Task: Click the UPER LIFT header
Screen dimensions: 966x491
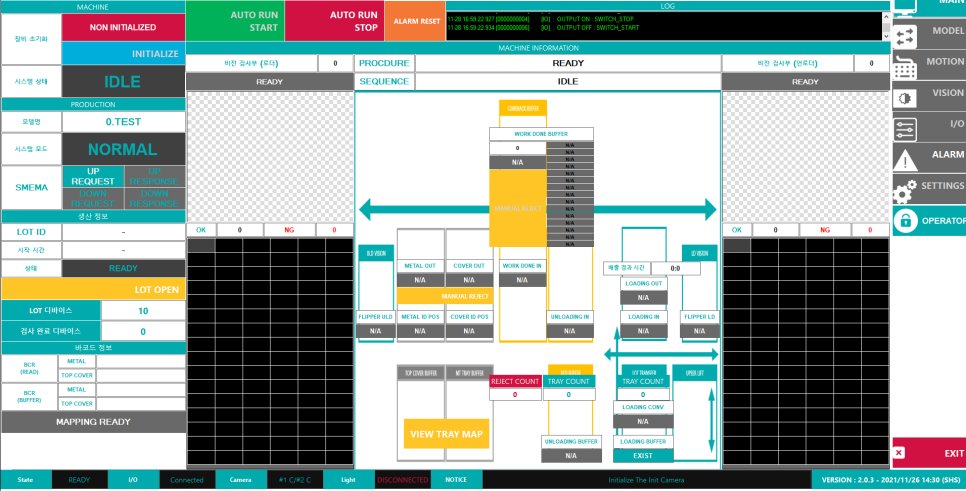Action: click(x=694, y=373)
